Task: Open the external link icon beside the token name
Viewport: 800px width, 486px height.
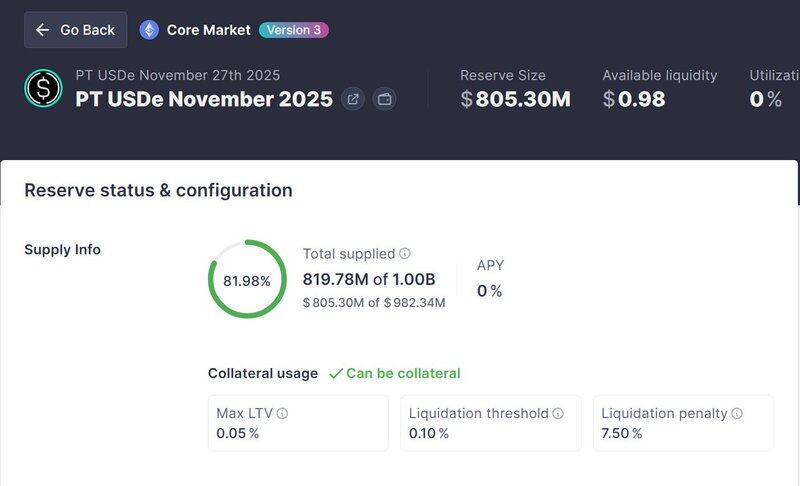Action: [353, 99]
